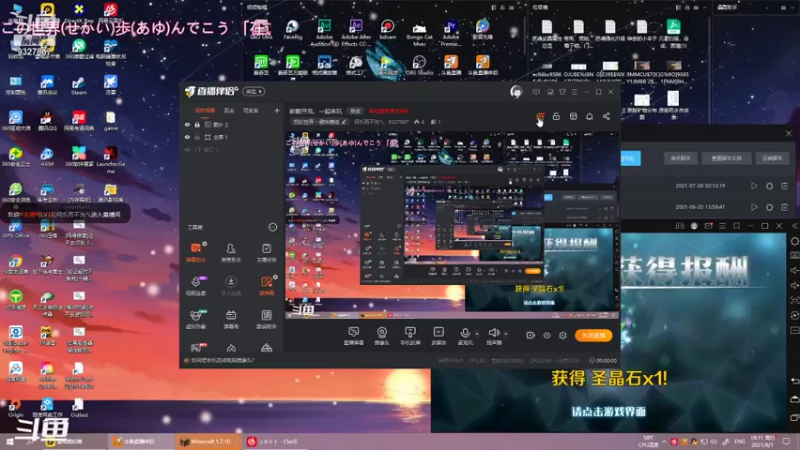
Task: Open the hamburger menu in title bar
Action: pos(574,92)
